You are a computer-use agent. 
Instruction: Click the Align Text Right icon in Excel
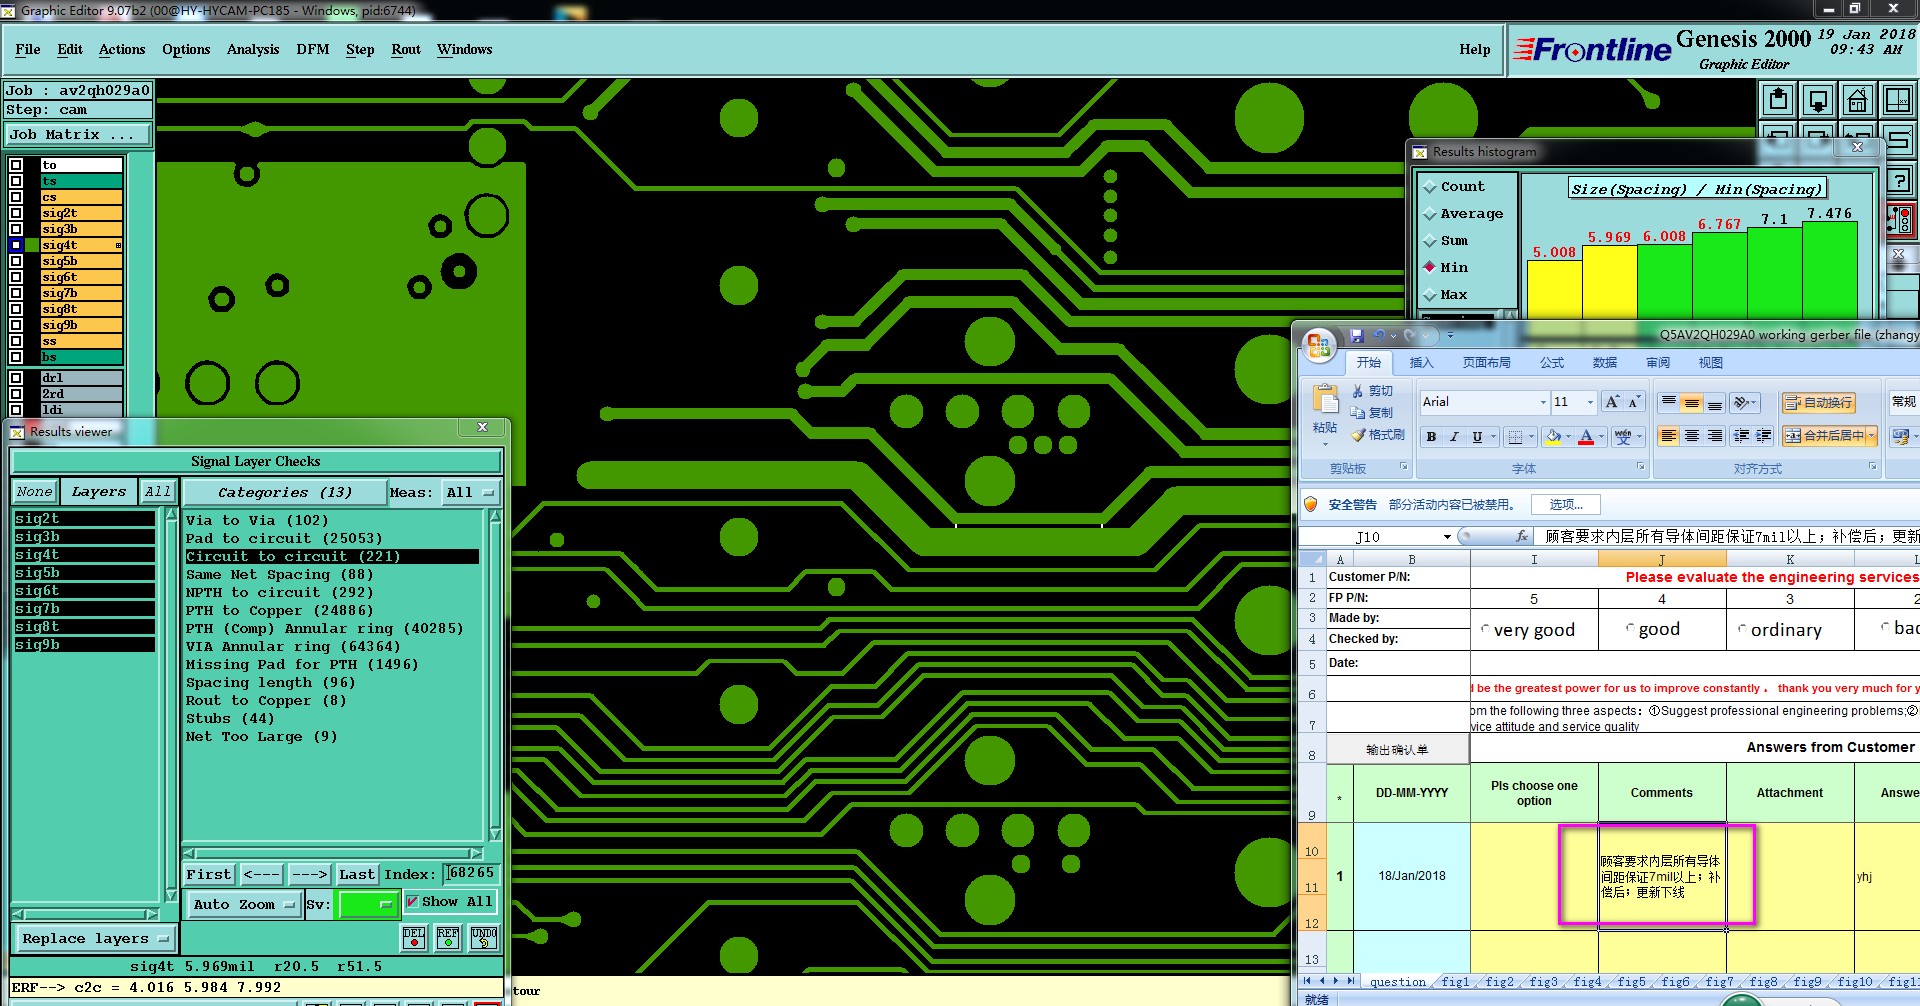(x=1715, y=436)
